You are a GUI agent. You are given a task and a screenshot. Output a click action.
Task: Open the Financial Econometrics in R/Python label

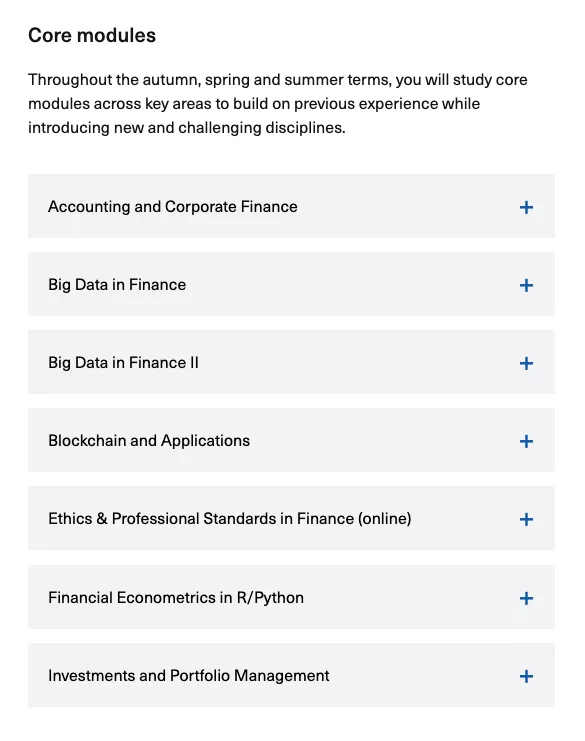click(176, 598)
